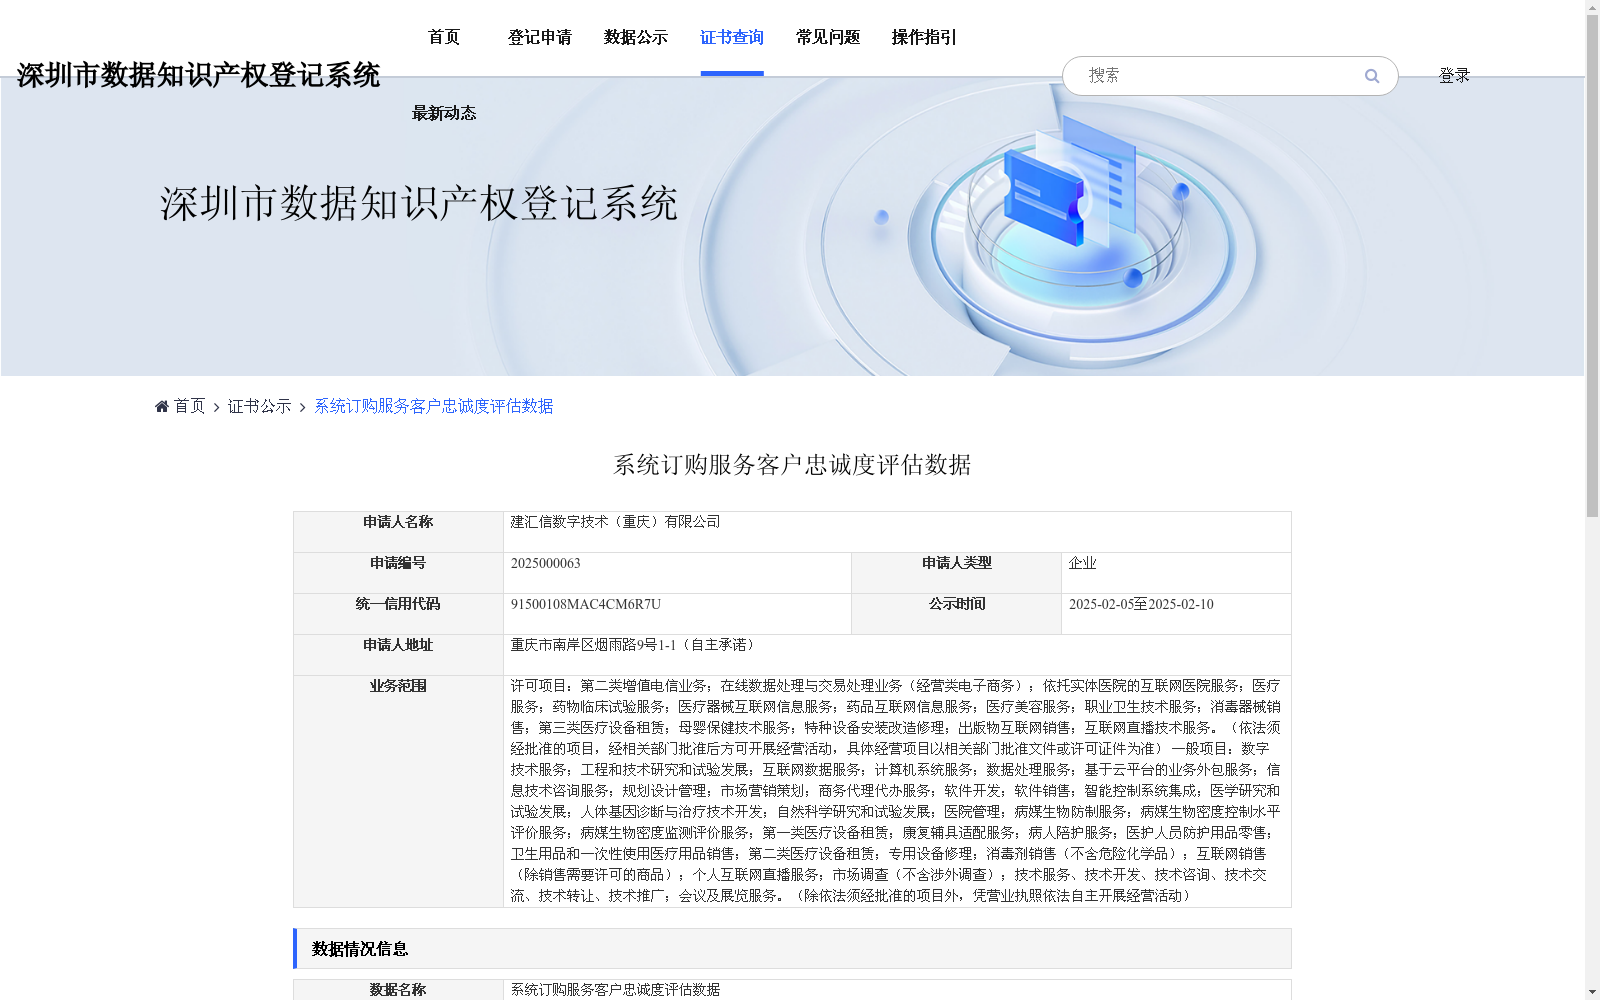Click the 申请编号 label cell
Viewport: 1600px width, 1000px height.
click(x=398, y=573)
